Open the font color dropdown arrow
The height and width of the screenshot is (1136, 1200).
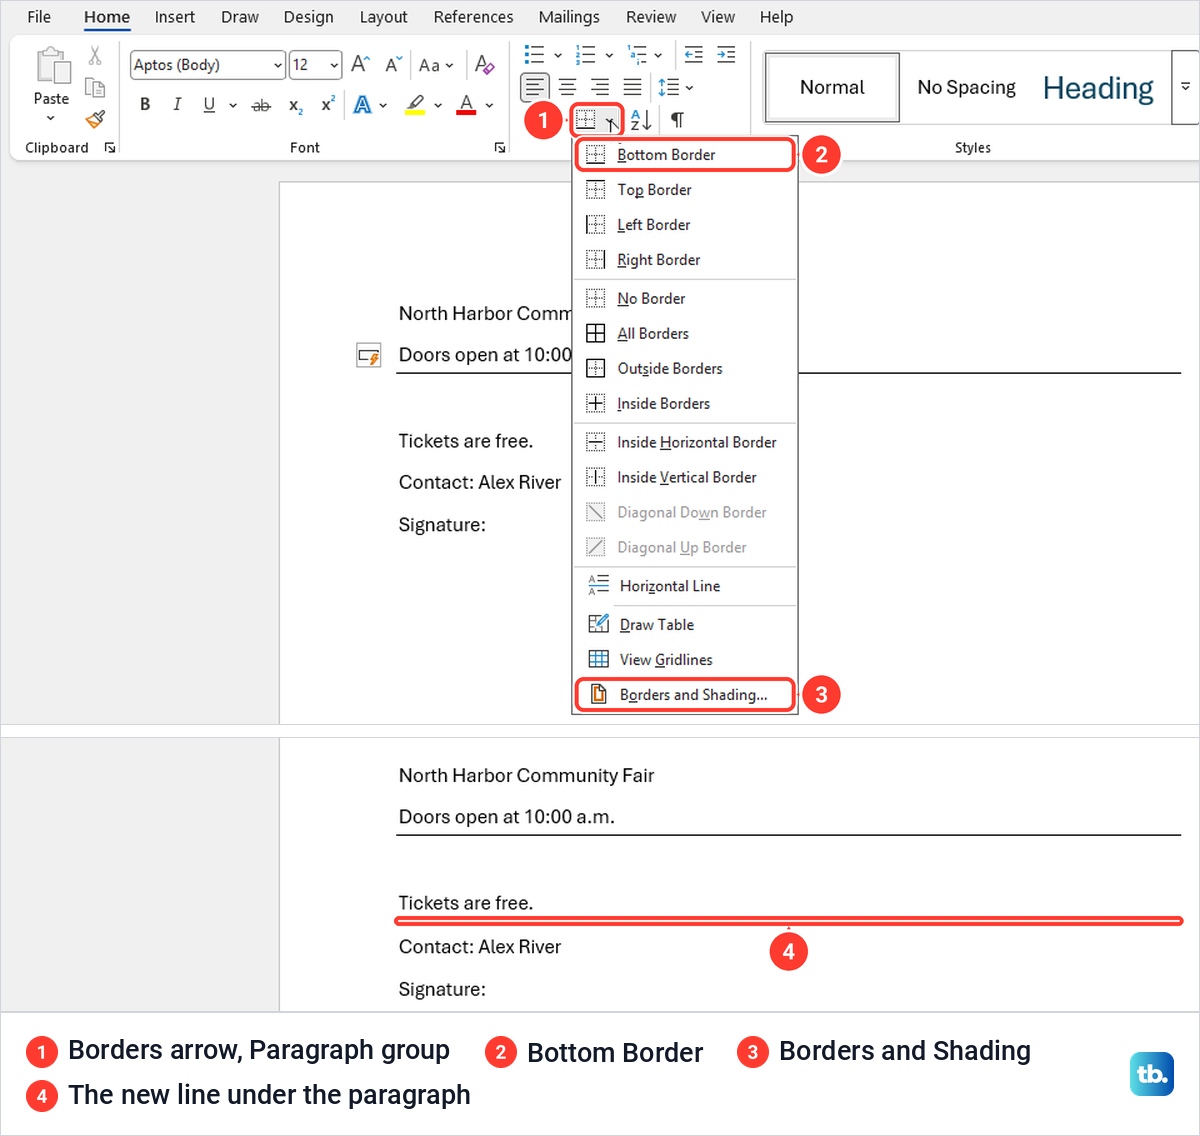489,105
